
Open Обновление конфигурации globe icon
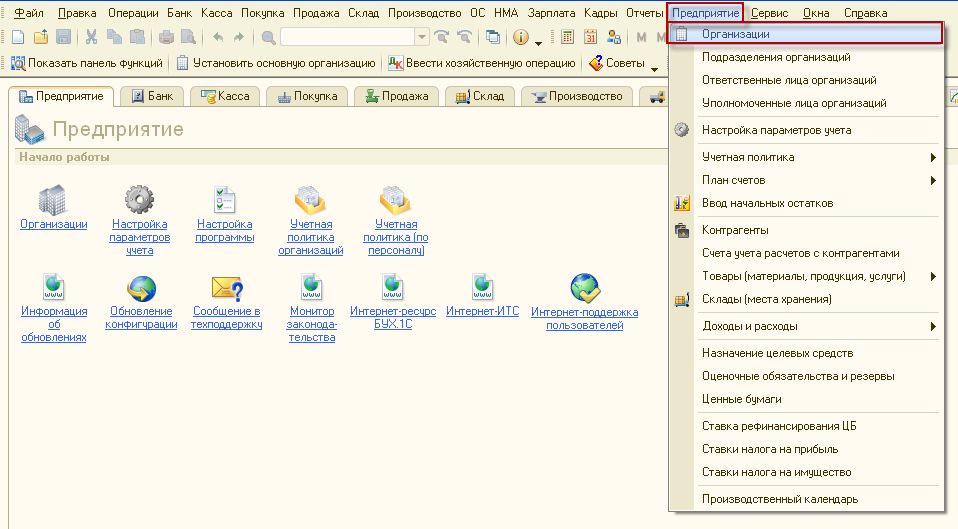[x=141, y=289]
